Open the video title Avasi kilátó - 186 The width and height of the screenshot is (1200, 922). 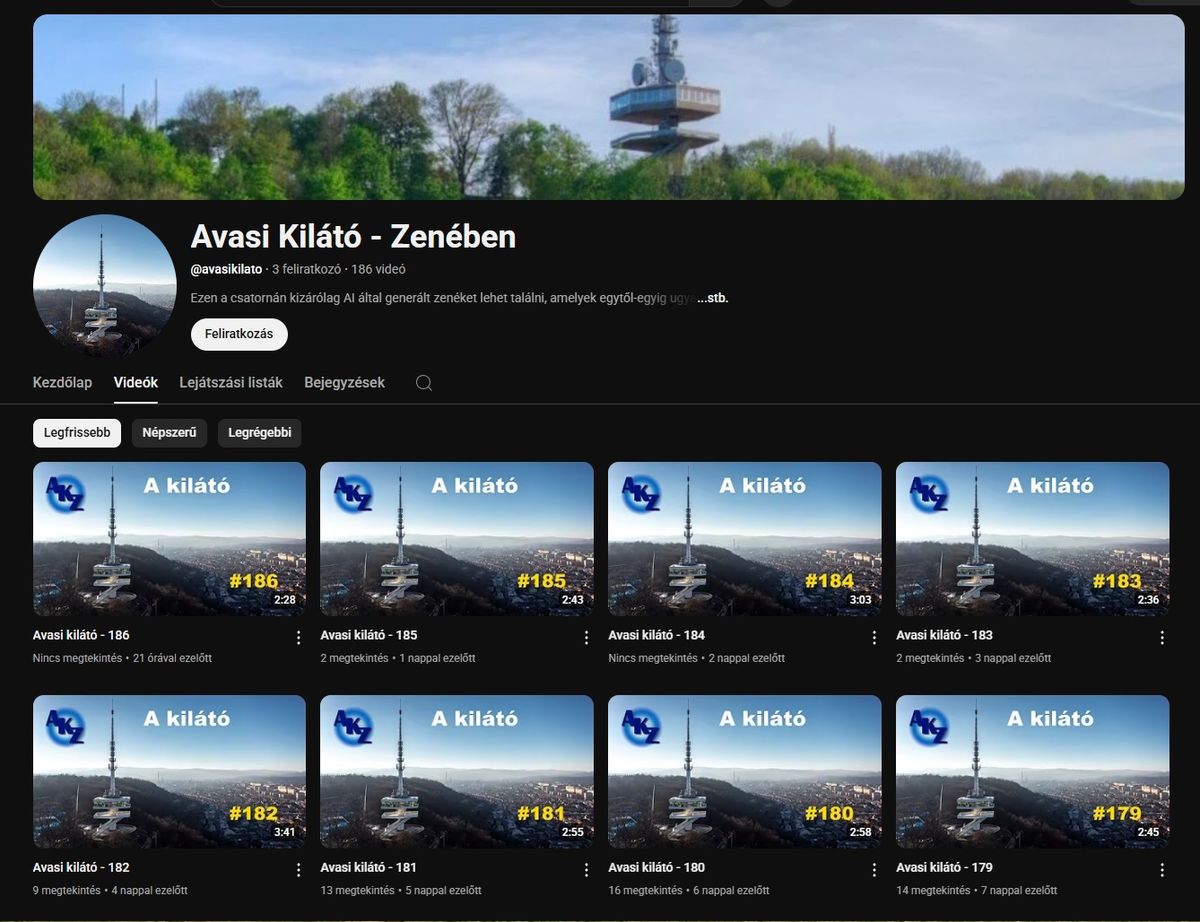(81, 635)
